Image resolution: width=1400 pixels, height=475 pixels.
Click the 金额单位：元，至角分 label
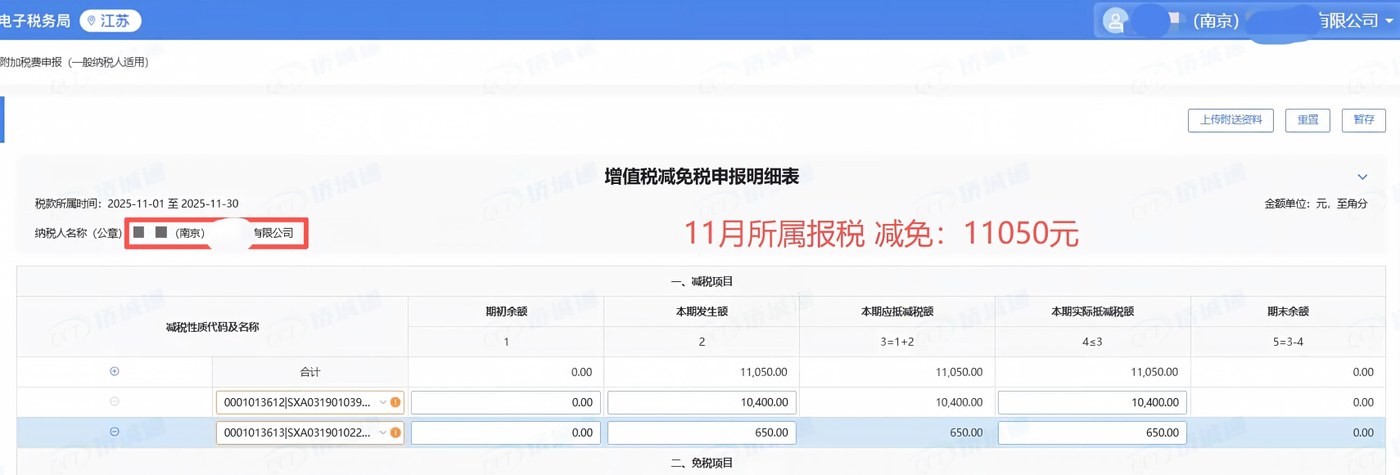click(x=1316, y=204)
